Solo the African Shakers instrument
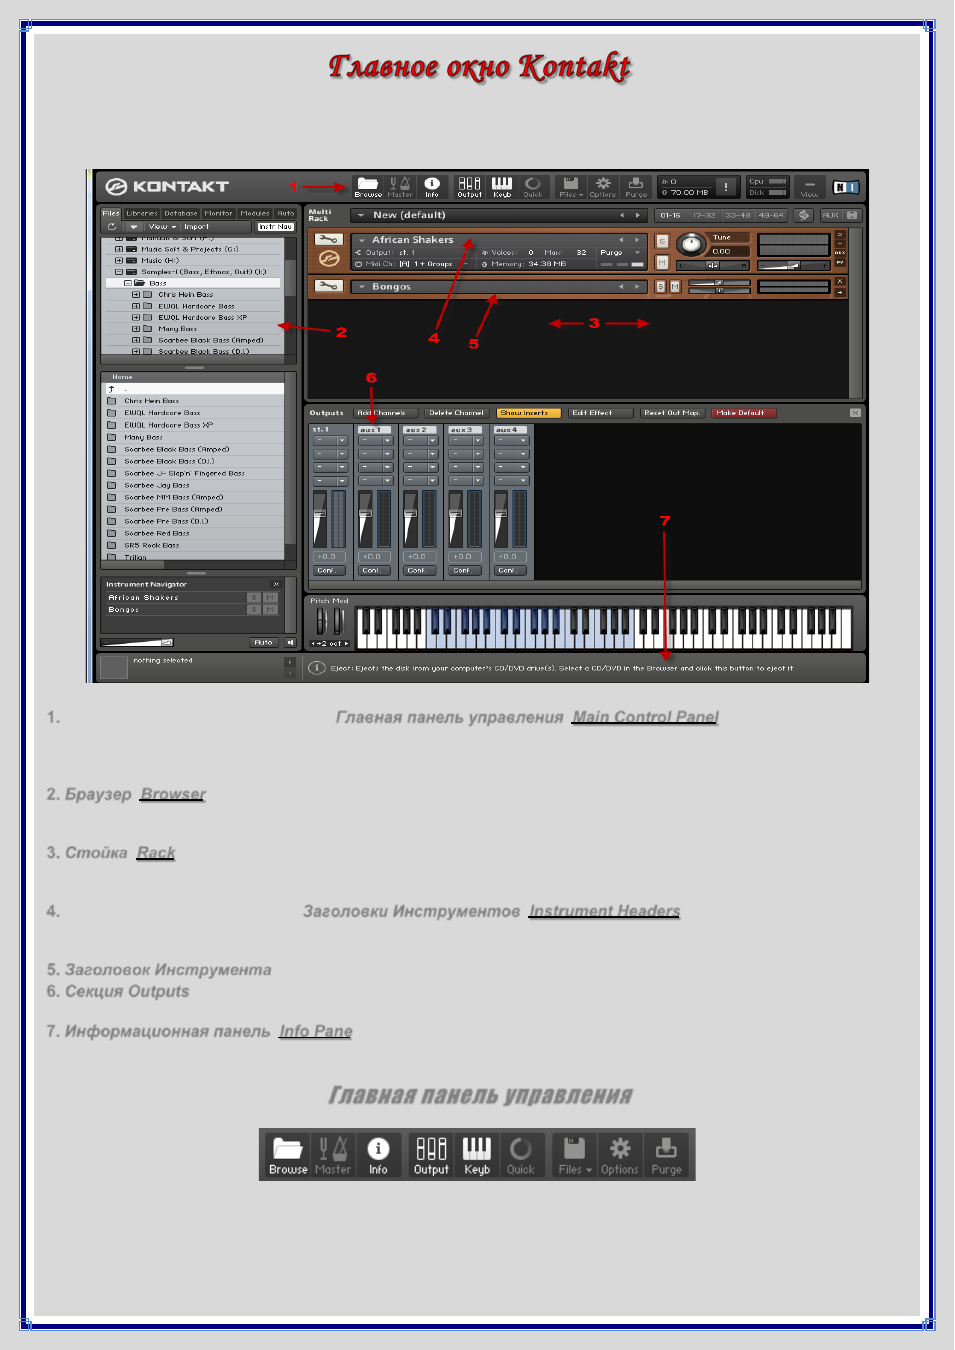Viewport: 955px width, 1350px height. pyautogui.click(x=661, y=241)
